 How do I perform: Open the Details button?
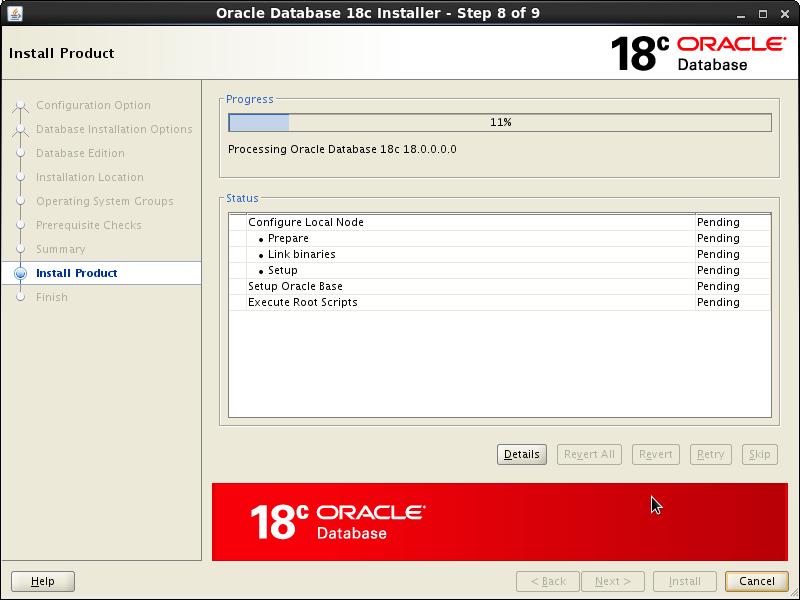point(521,454)
